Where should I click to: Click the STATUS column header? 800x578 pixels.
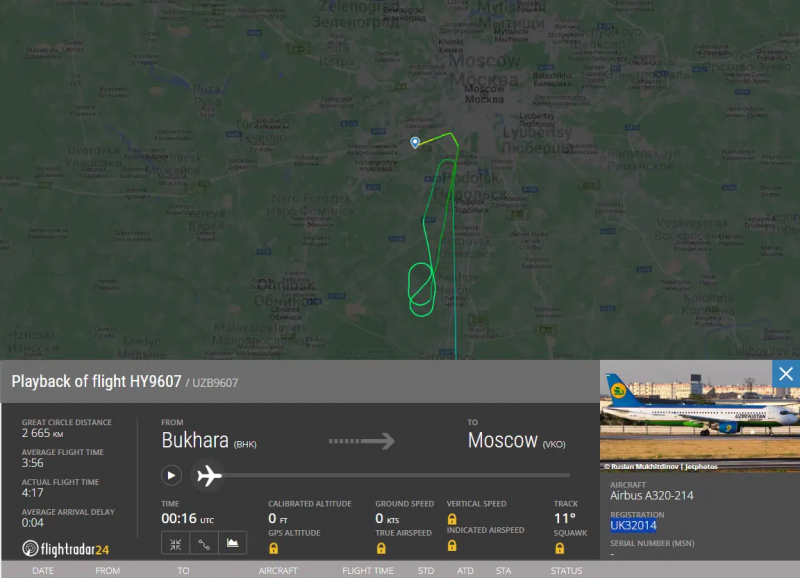566,571
